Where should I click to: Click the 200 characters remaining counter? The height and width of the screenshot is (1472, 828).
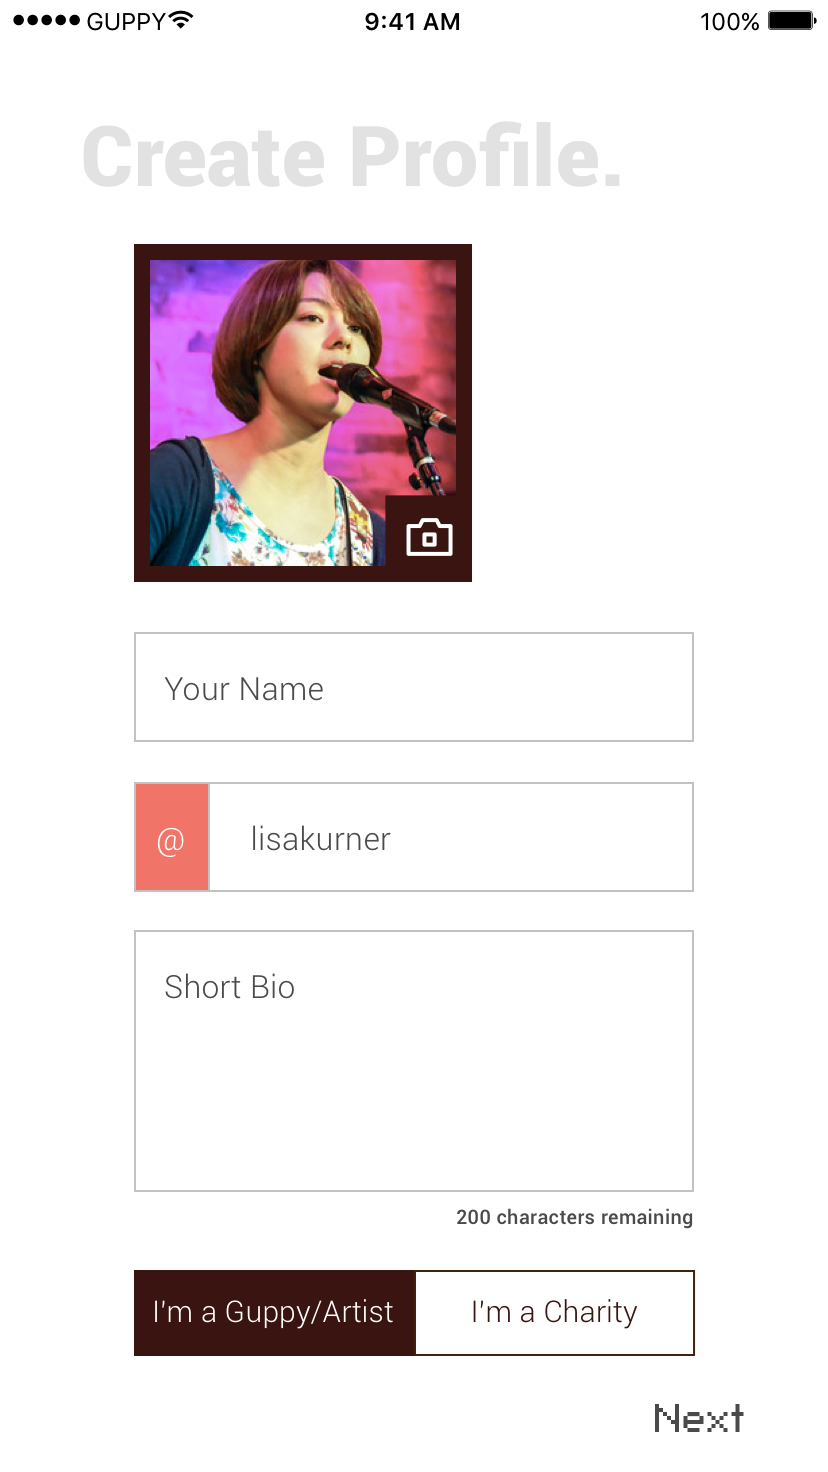[x=574, y=1218]
